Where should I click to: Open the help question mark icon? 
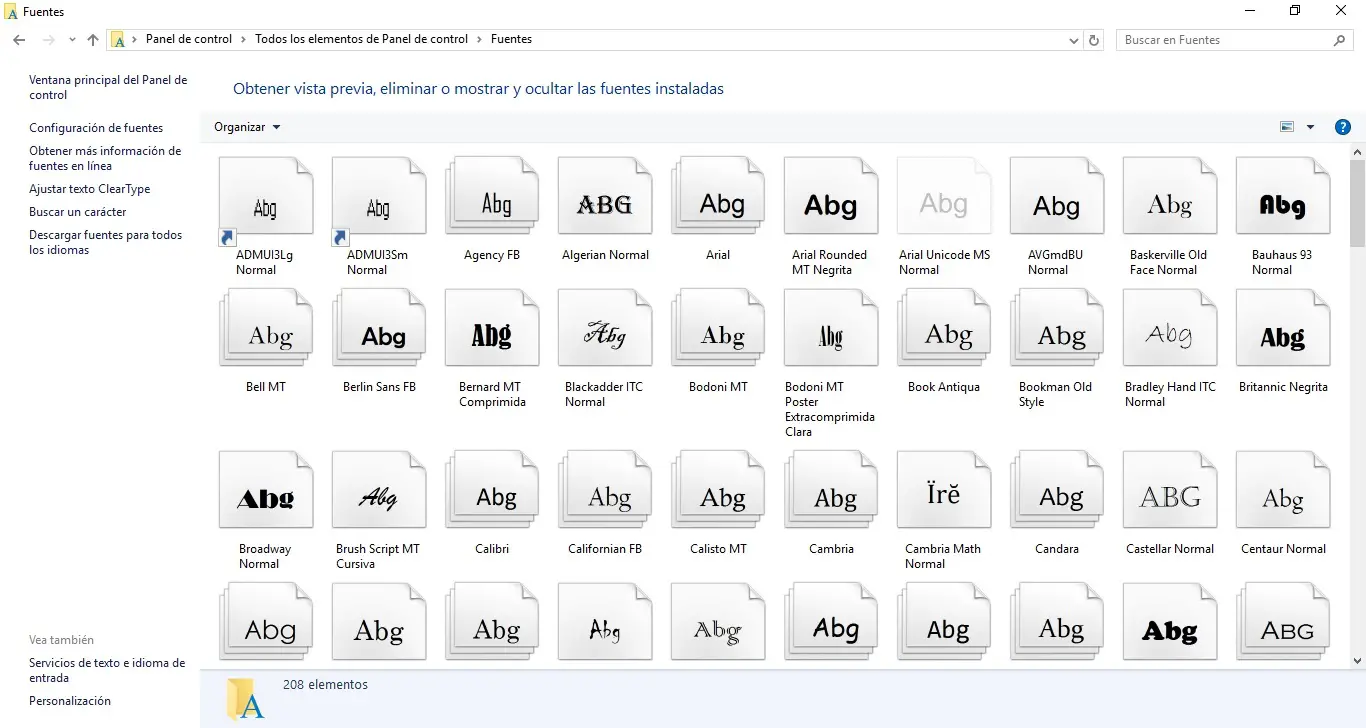[x=1343, y=127]
